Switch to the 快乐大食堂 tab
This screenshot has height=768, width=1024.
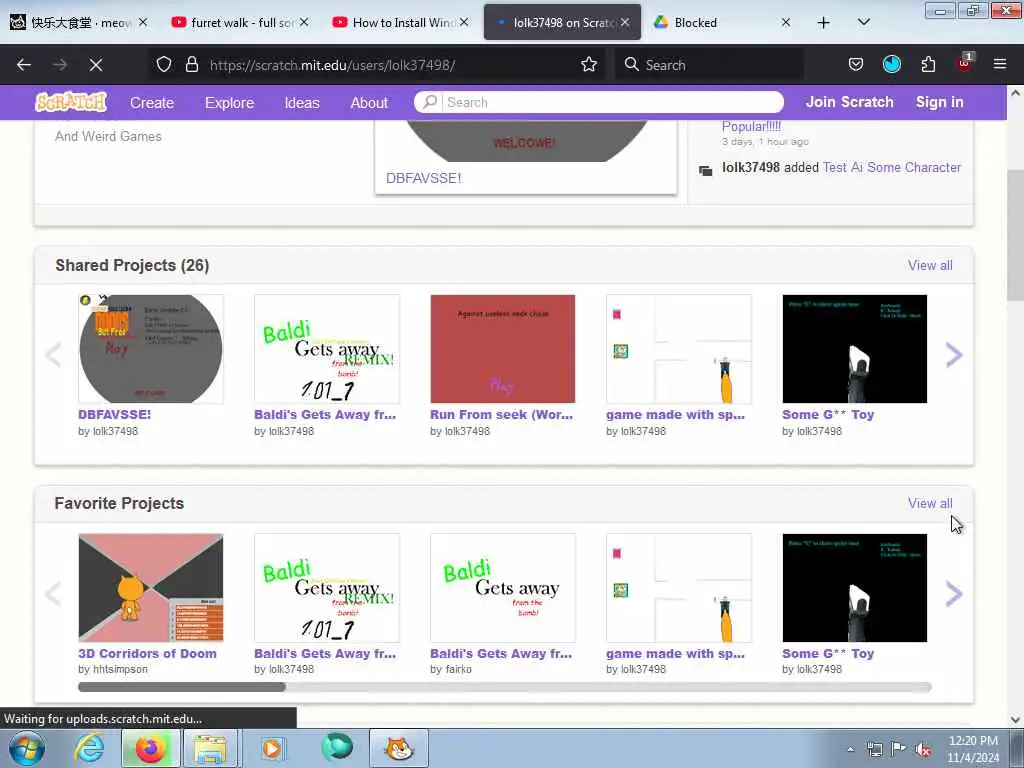coord(78,23)
